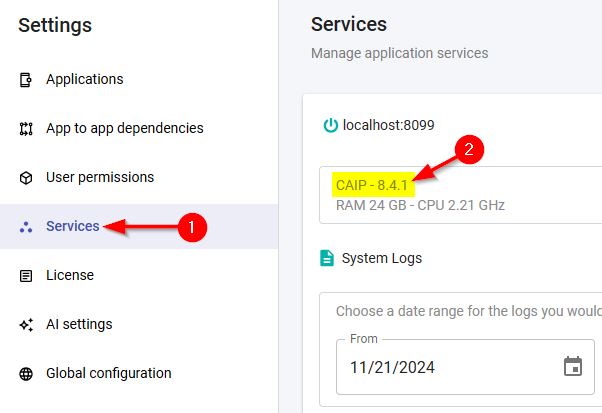
Task: Go to App to app dependencies
Action: (125, 128)
